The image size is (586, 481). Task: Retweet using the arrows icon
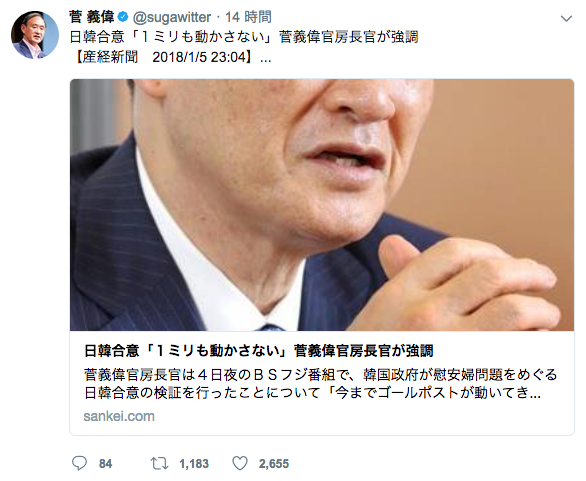[x=160, y=463]
